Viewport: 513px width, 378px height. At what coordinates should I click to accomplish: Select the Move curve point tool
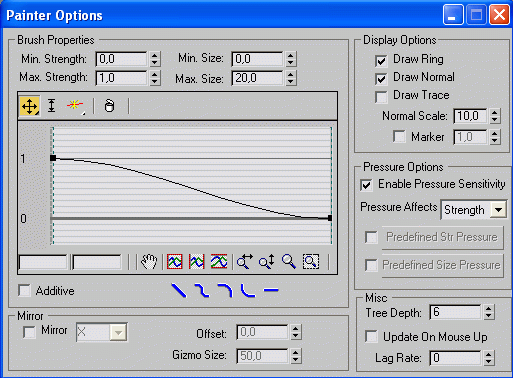(x=30, y=106)
